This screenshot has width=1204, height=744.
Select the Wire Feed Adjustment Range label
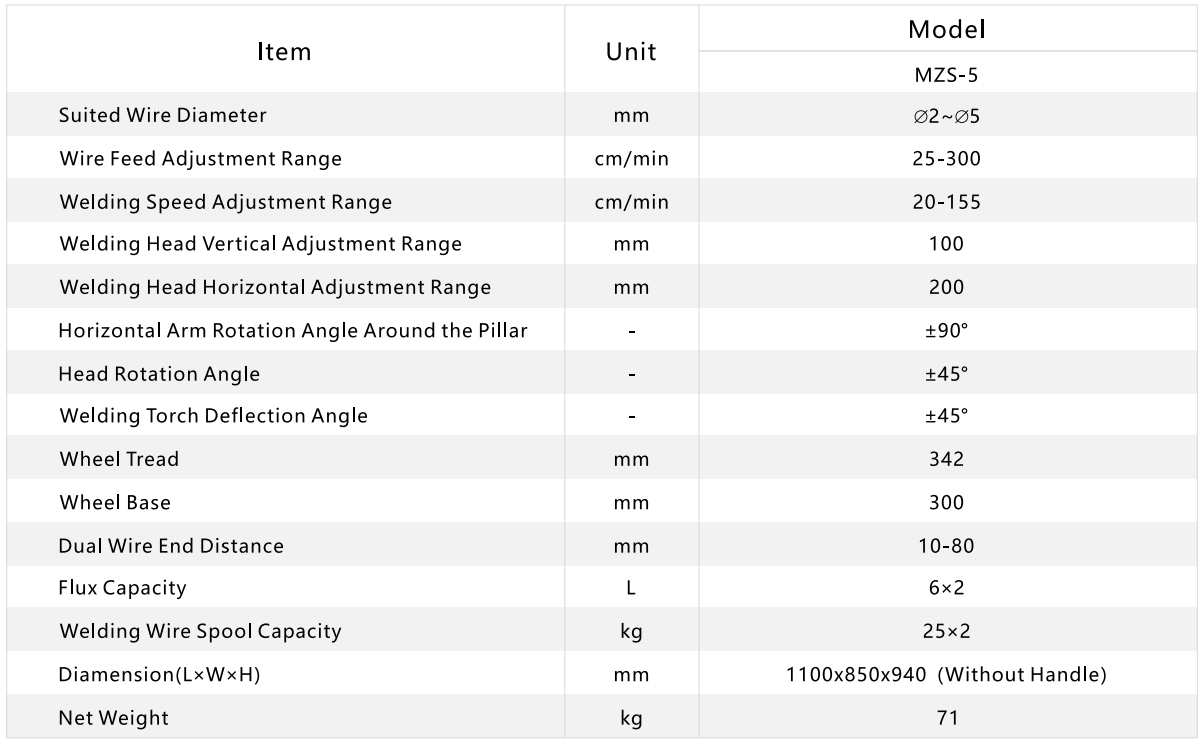tap(200, 159)
